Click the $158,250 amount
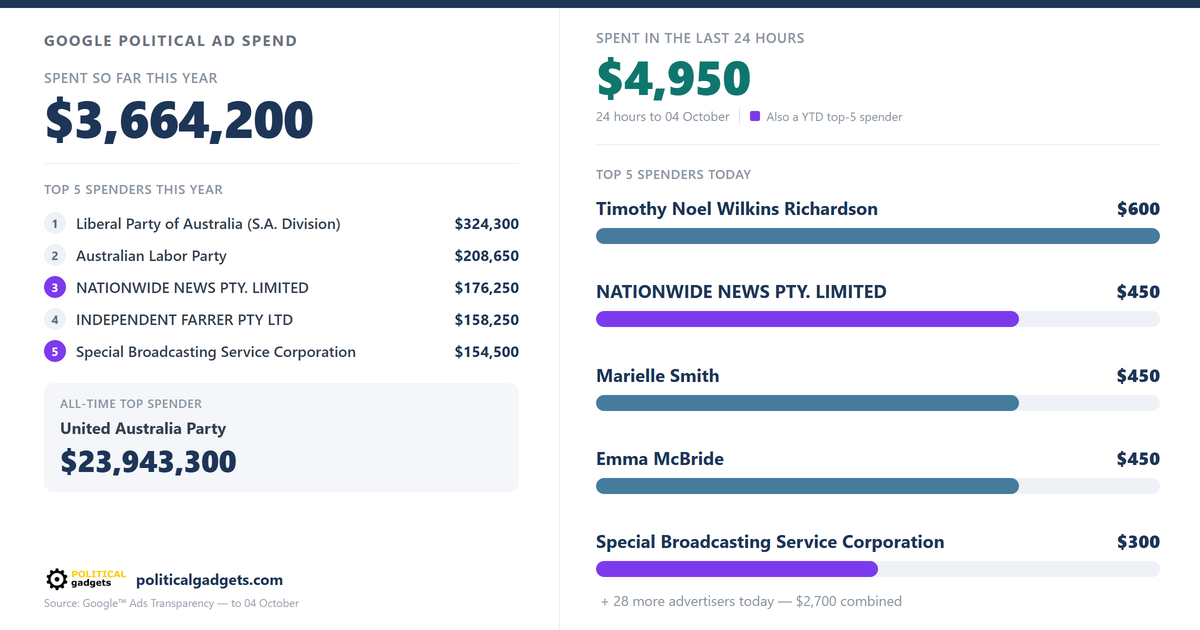This screenshot has width=1200, height=630. (x=487, y=320)
